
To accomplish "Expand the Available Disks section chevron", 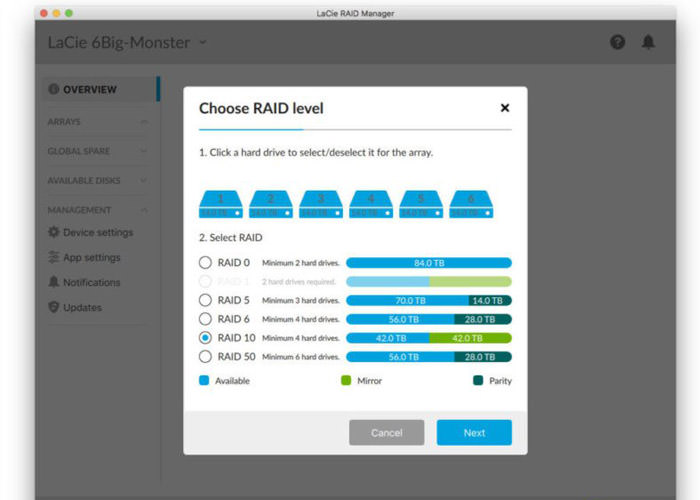I will 144,180.
